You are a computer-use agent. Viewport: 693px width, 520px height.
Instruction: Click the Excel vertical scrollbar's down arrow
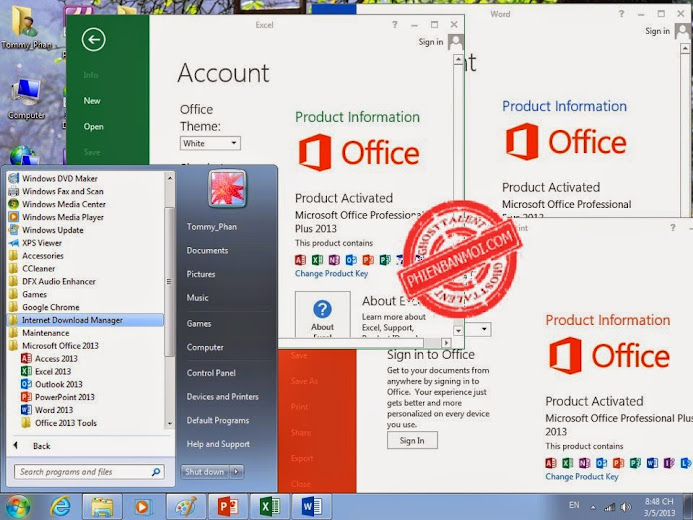point(458,330)
